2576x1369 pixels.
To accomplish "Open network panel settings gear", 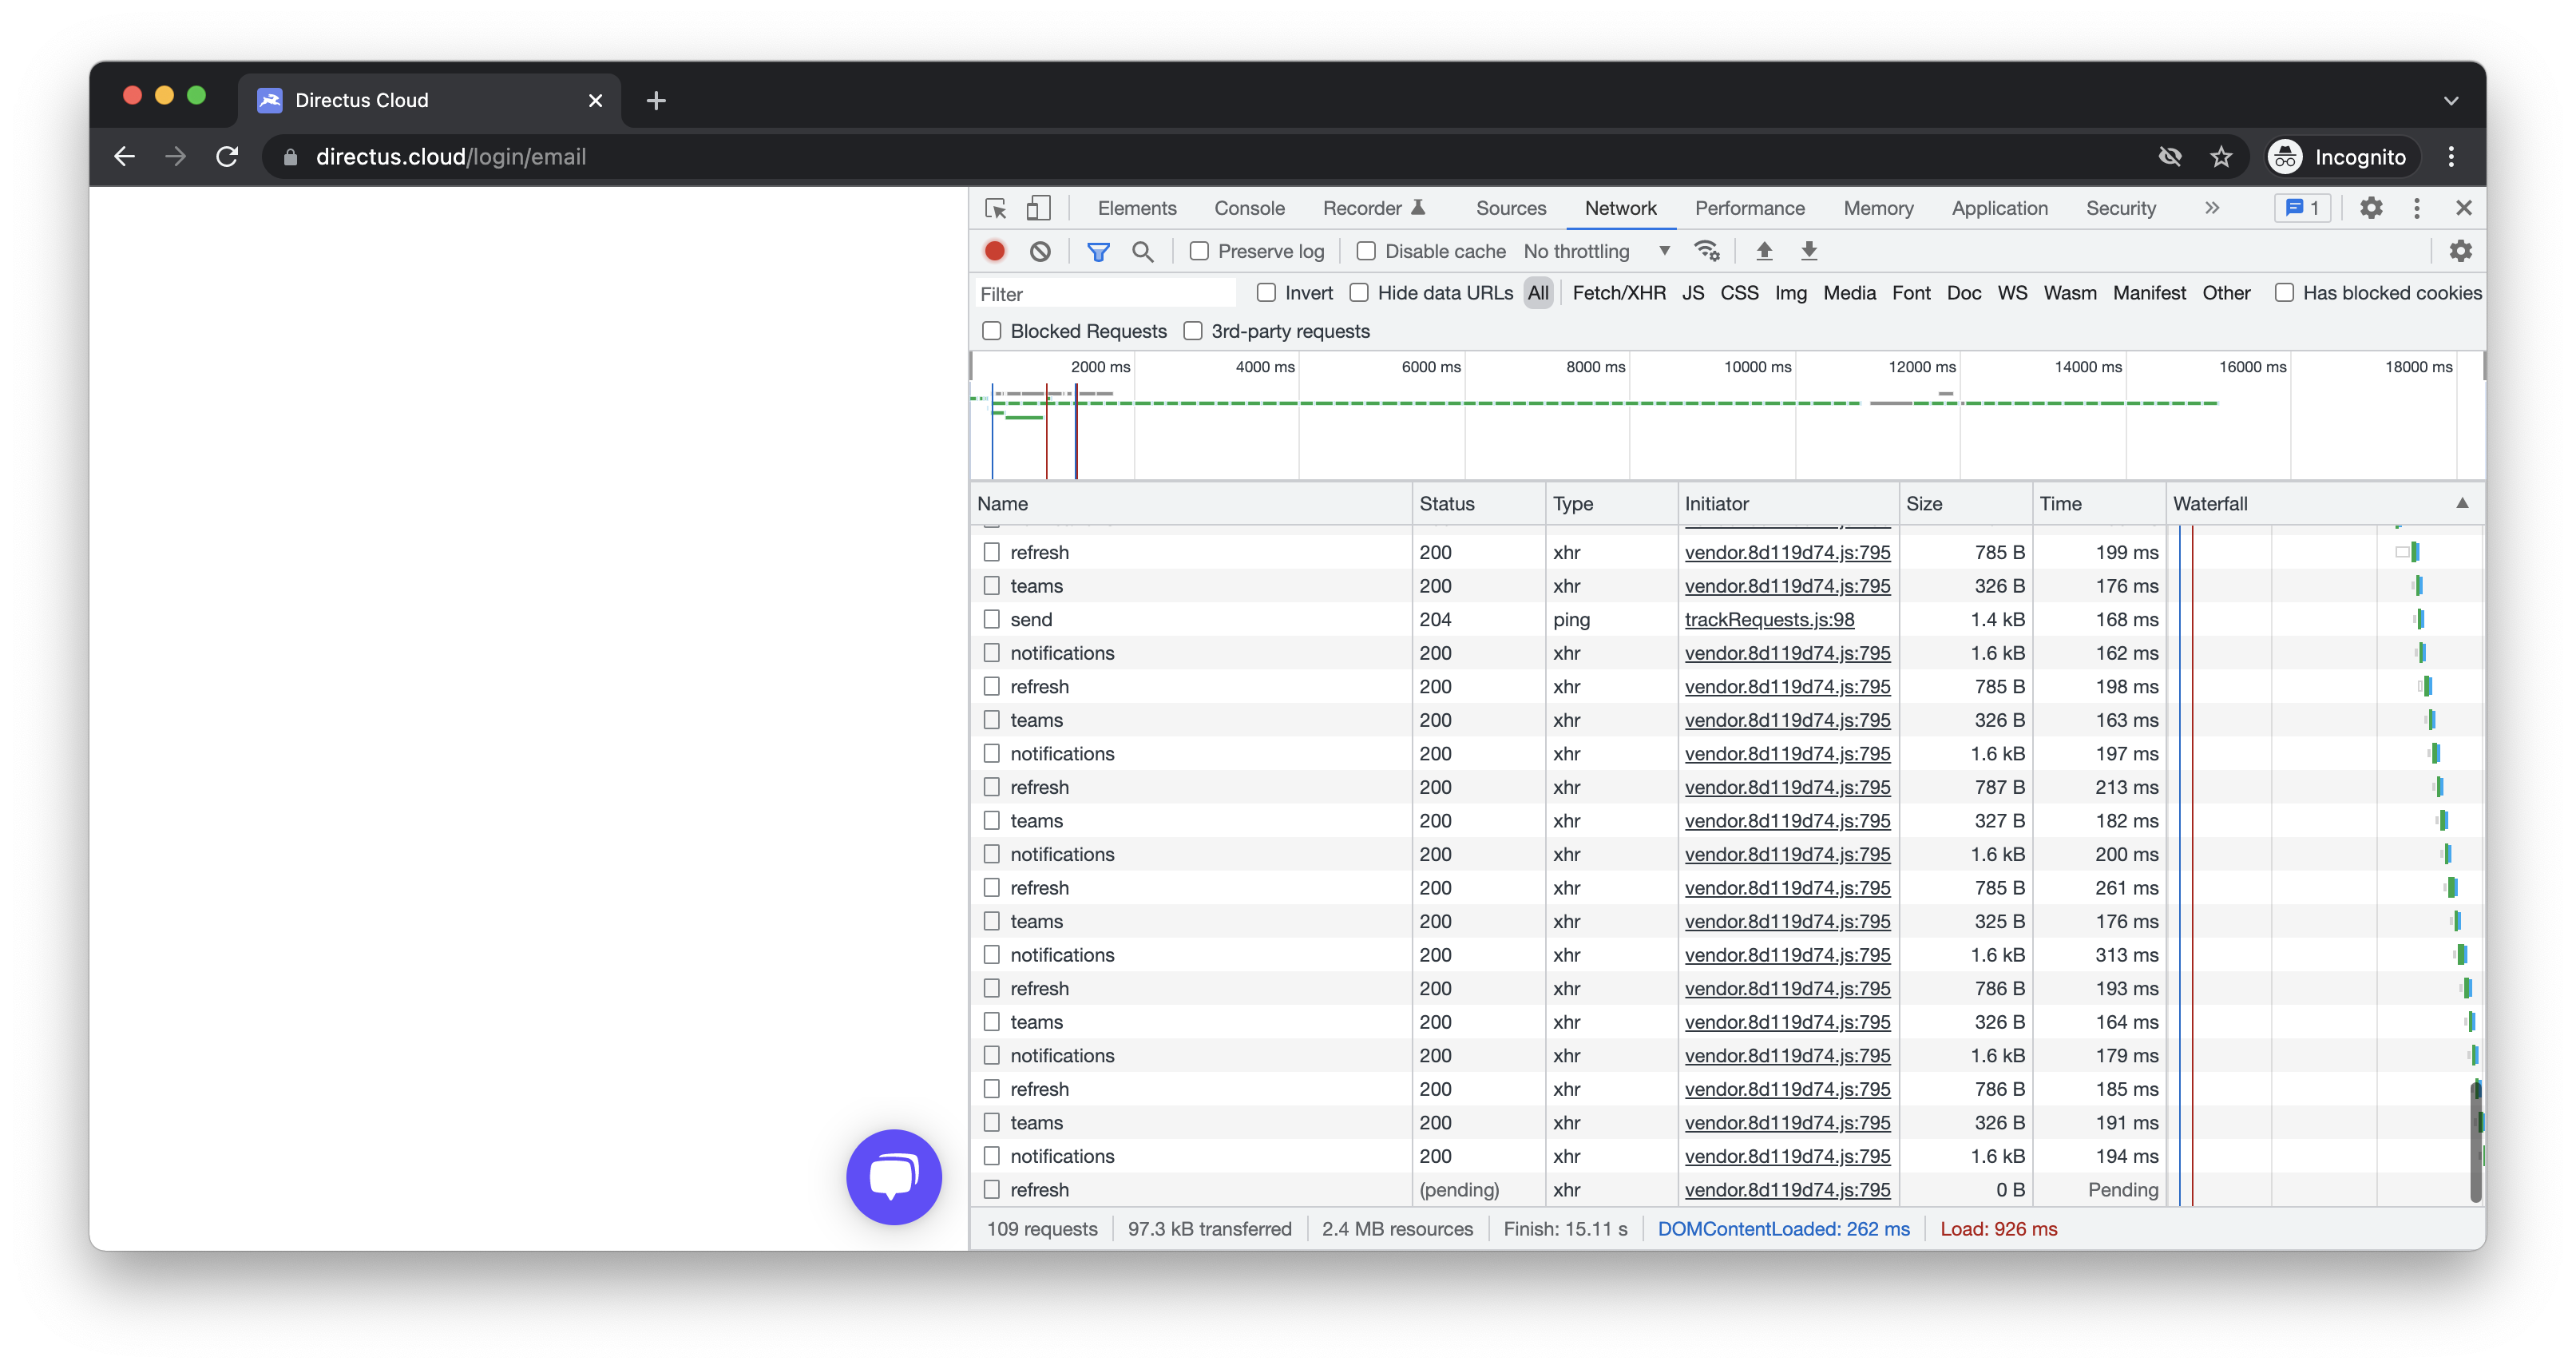I will (2460, 251).
